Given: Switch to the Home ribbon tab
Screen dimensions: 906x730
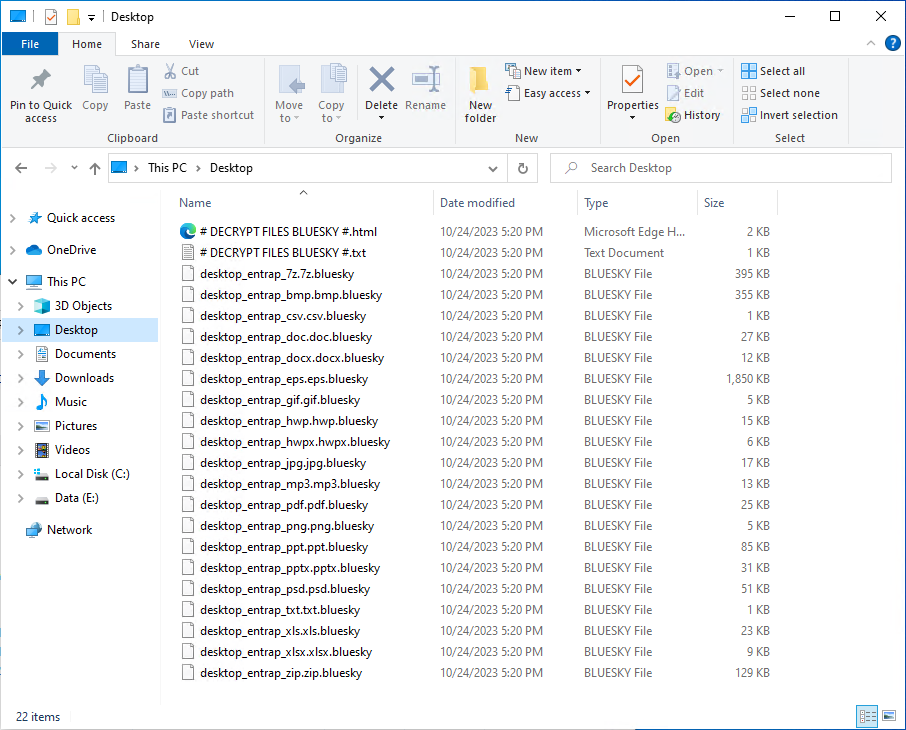Looking at the screenshot, I should [x=87, y=44].
